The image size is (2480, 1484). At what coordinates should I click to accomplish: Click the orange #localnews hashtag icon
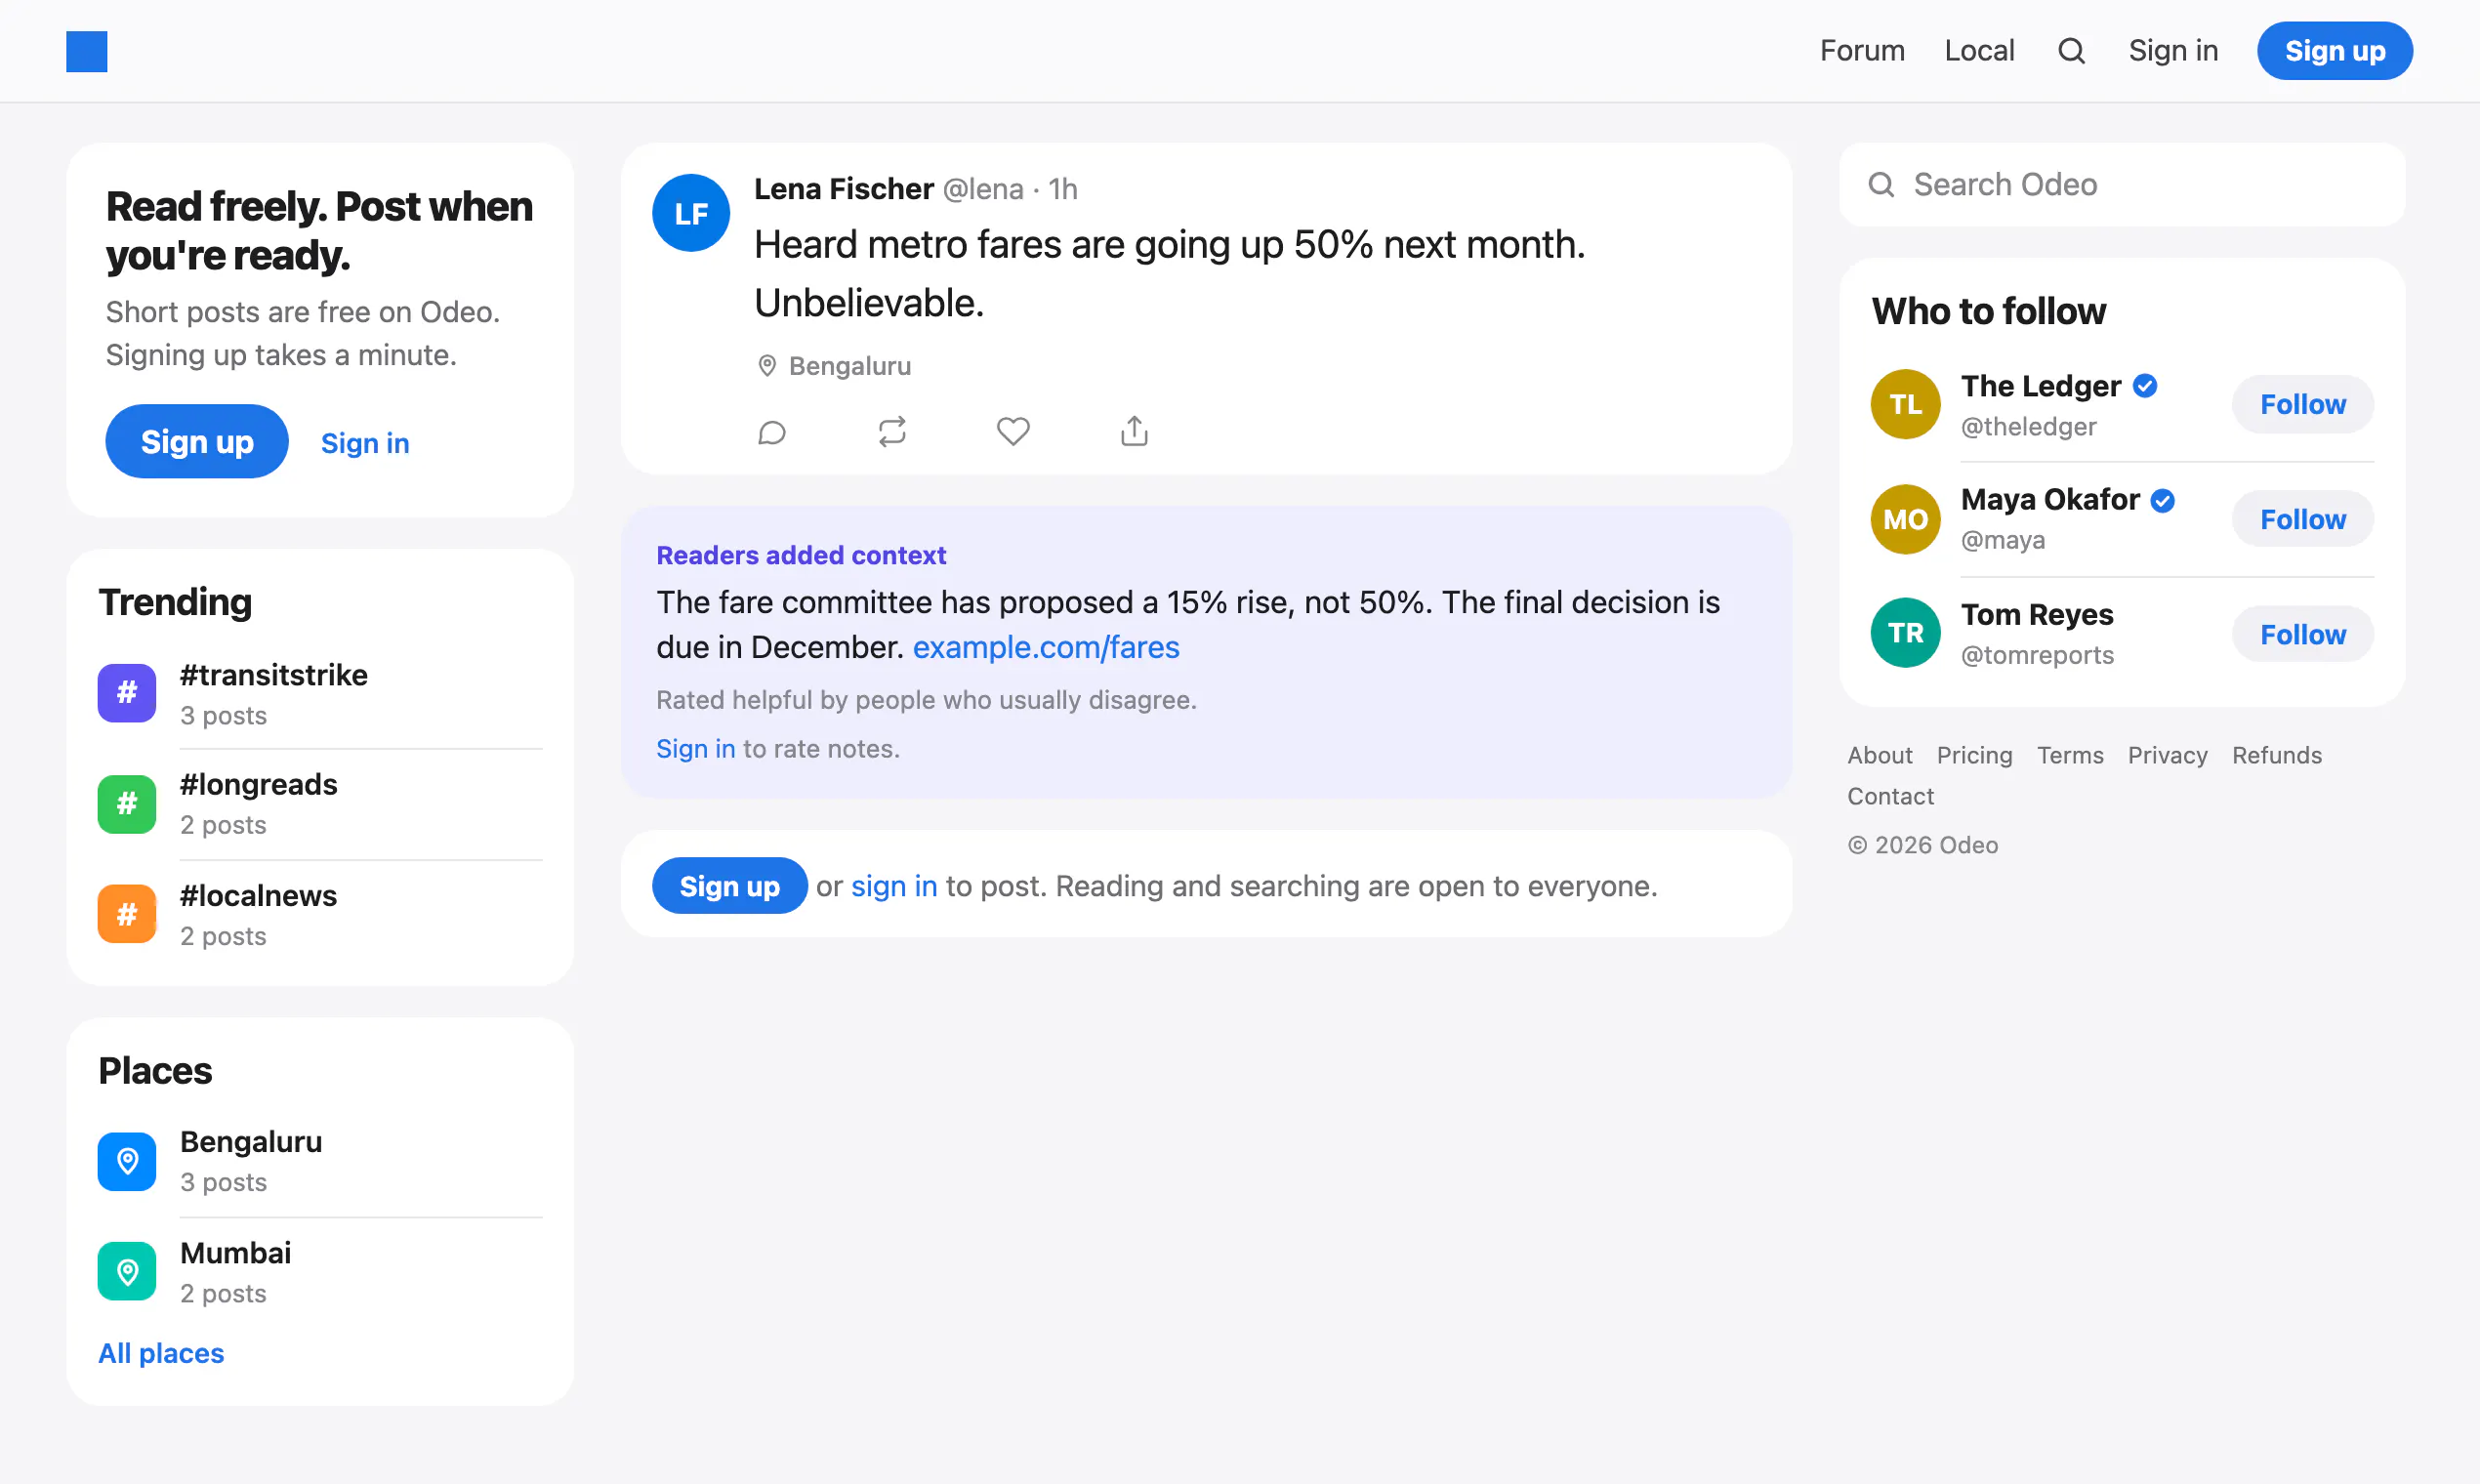(127, 914)
